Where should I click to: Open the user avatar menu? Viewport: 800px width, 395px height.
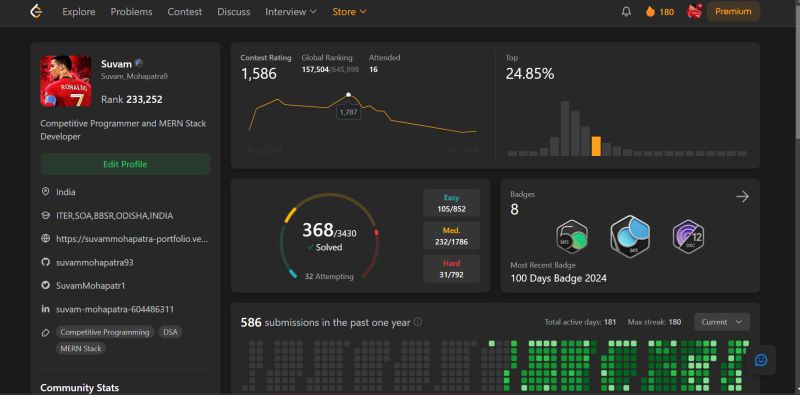[694, 11]
